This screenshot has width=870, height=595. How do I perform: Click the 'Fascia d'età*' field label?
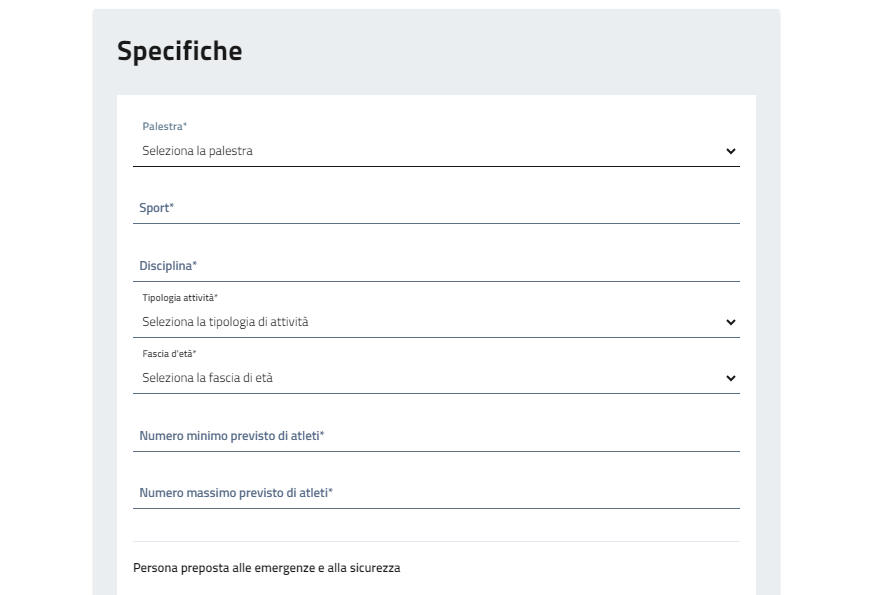[x=169, y=354]
